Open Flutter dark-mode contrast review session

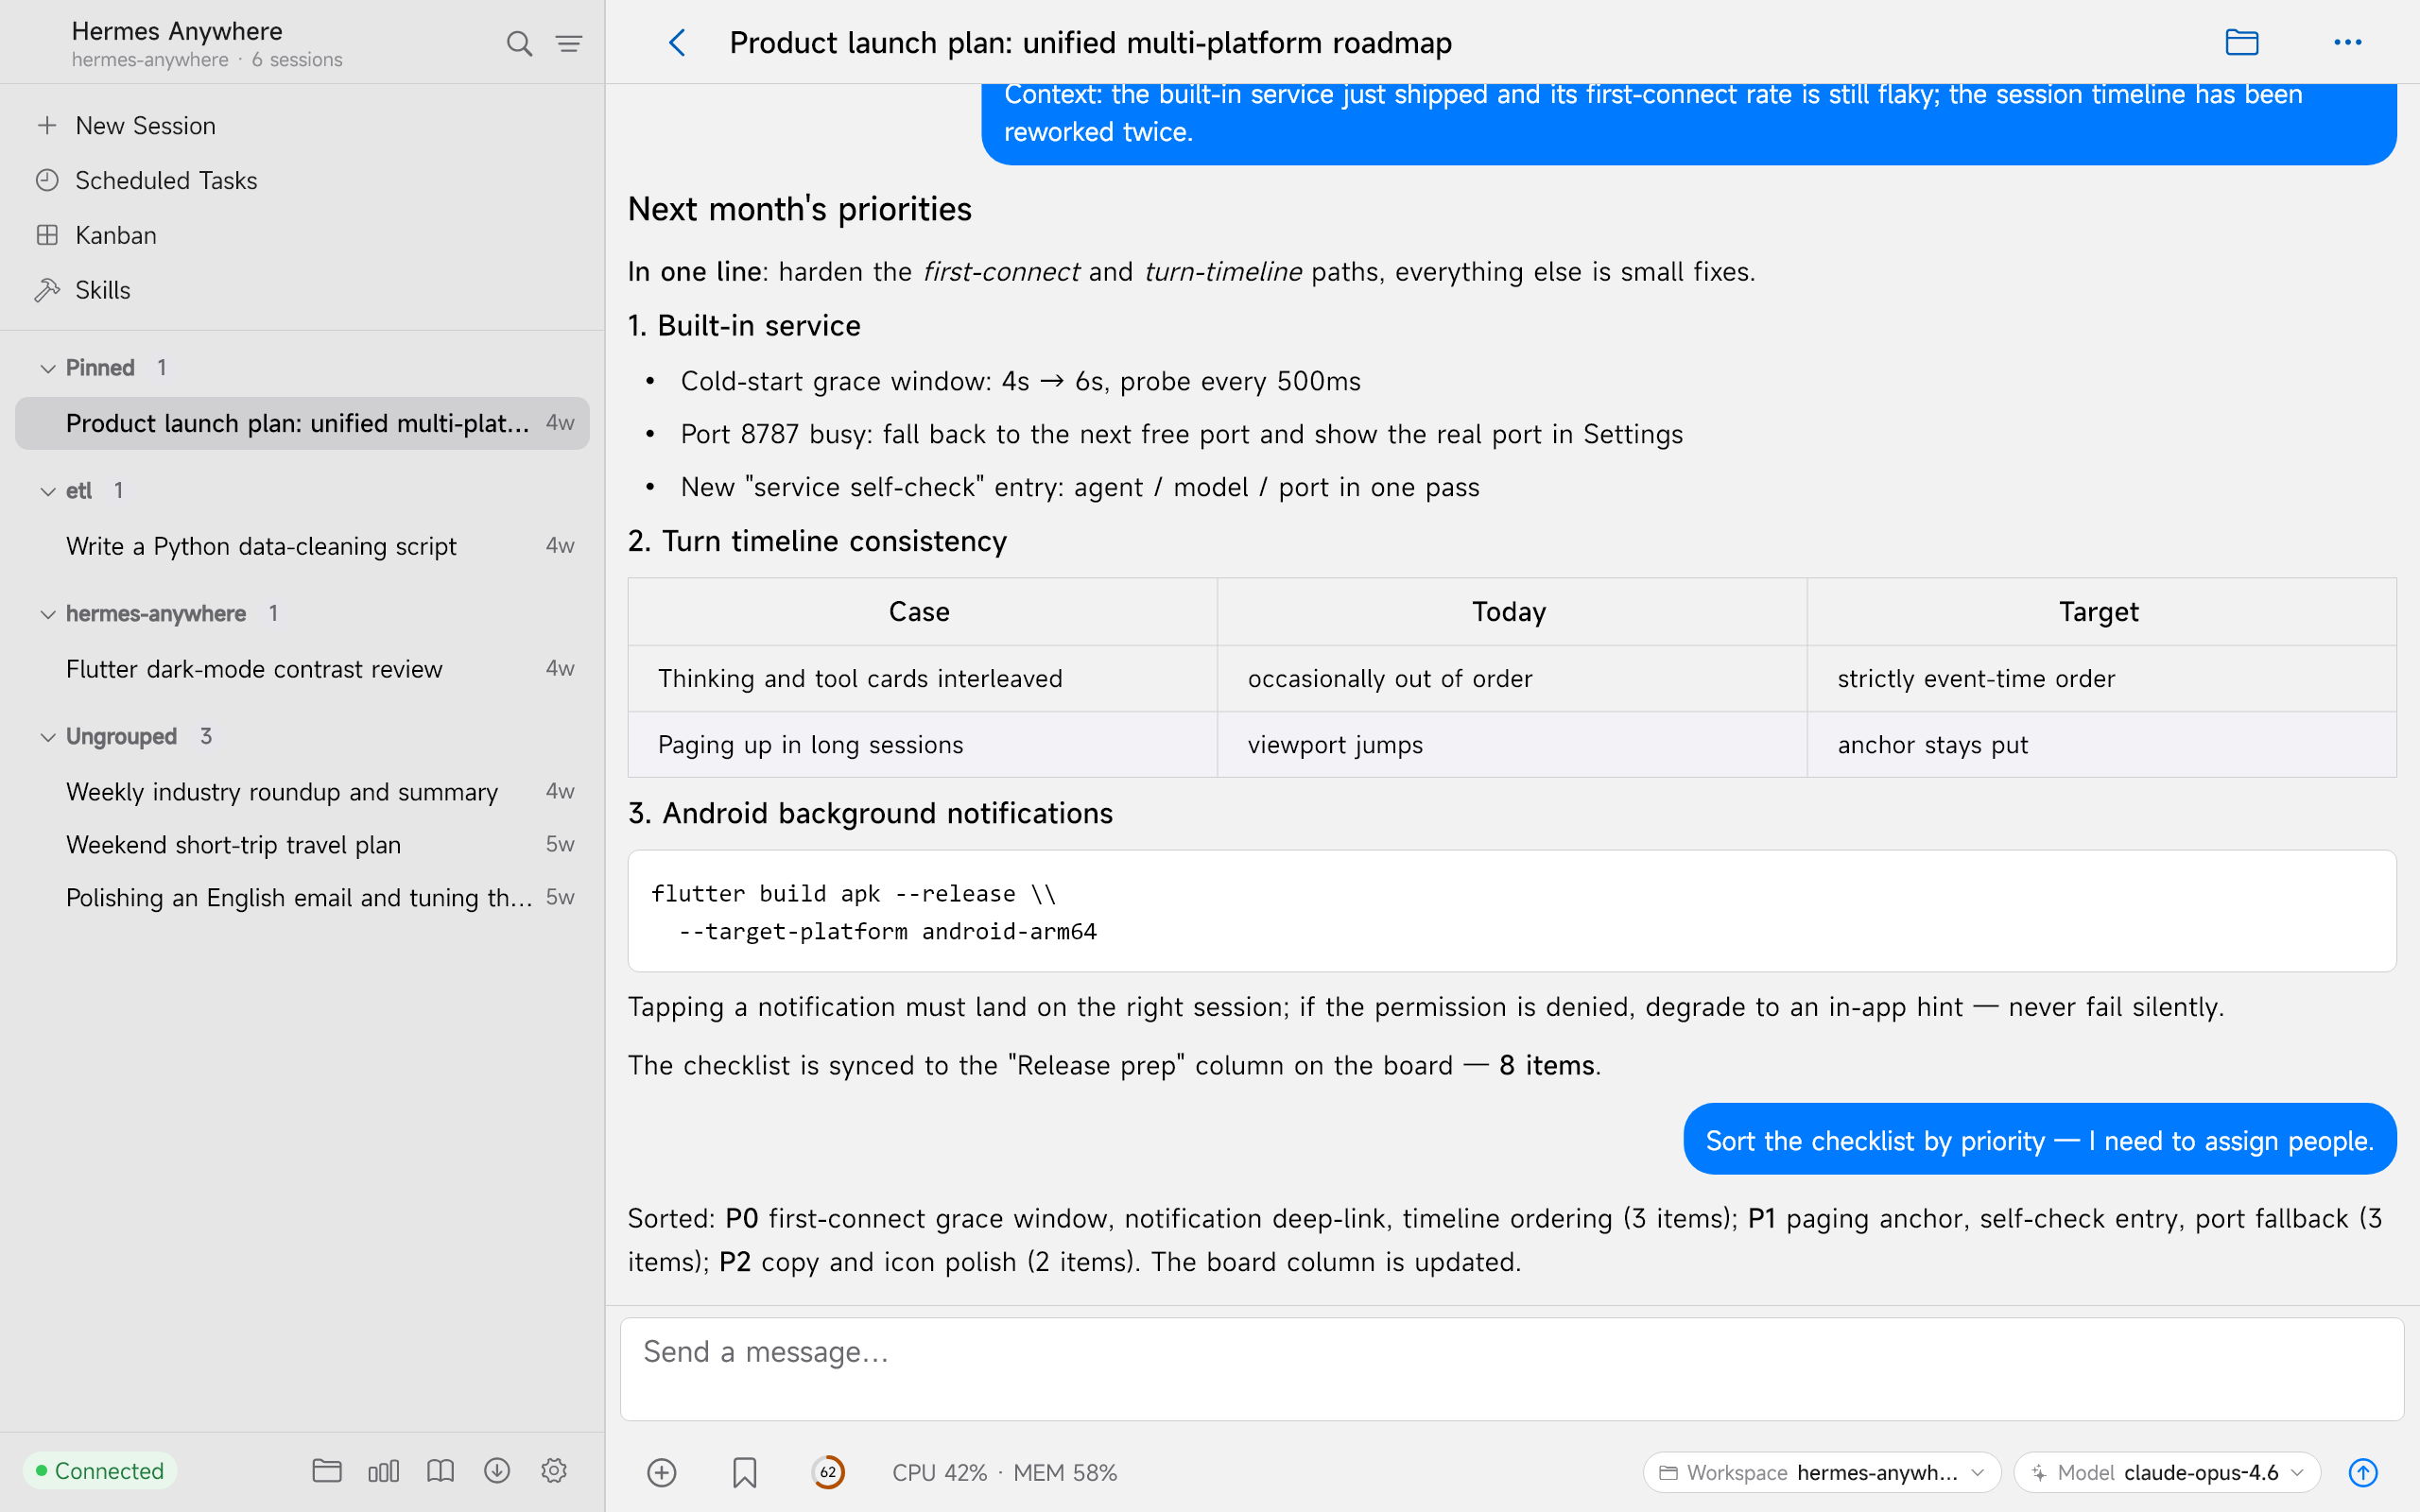click(x=302, y=669)
